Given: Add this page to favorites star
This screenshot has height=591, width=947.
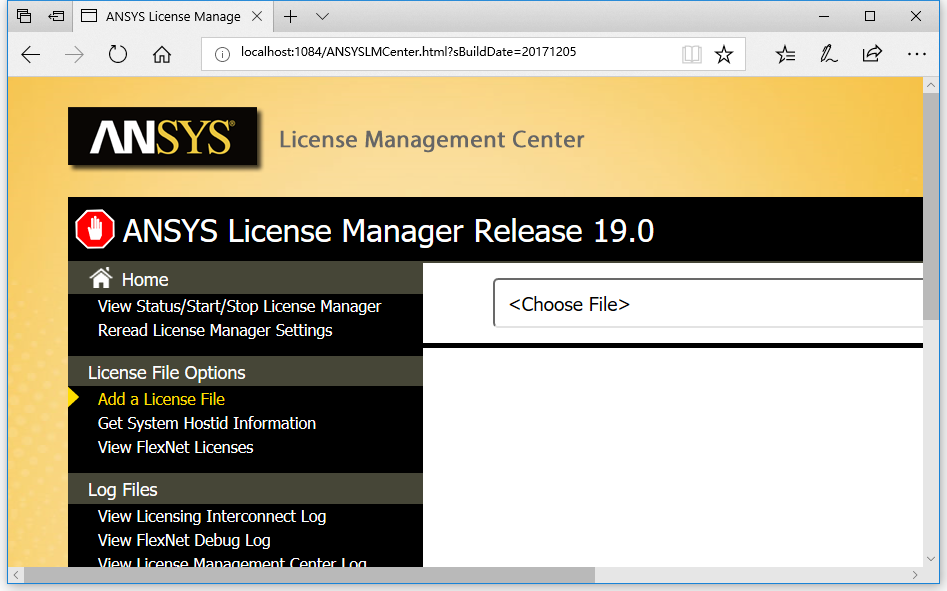Looking at the screenshot, I should [724, 54].
